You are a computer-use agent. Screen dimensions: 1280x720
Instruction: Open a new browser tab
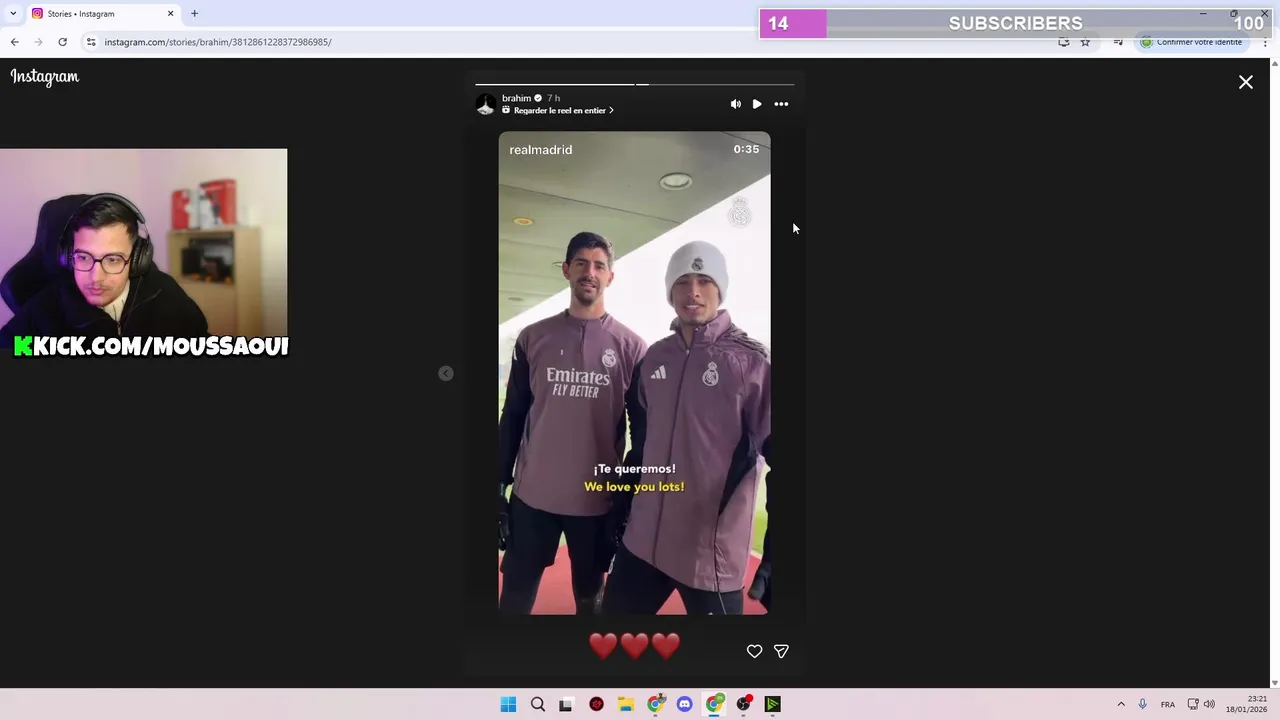194,14
